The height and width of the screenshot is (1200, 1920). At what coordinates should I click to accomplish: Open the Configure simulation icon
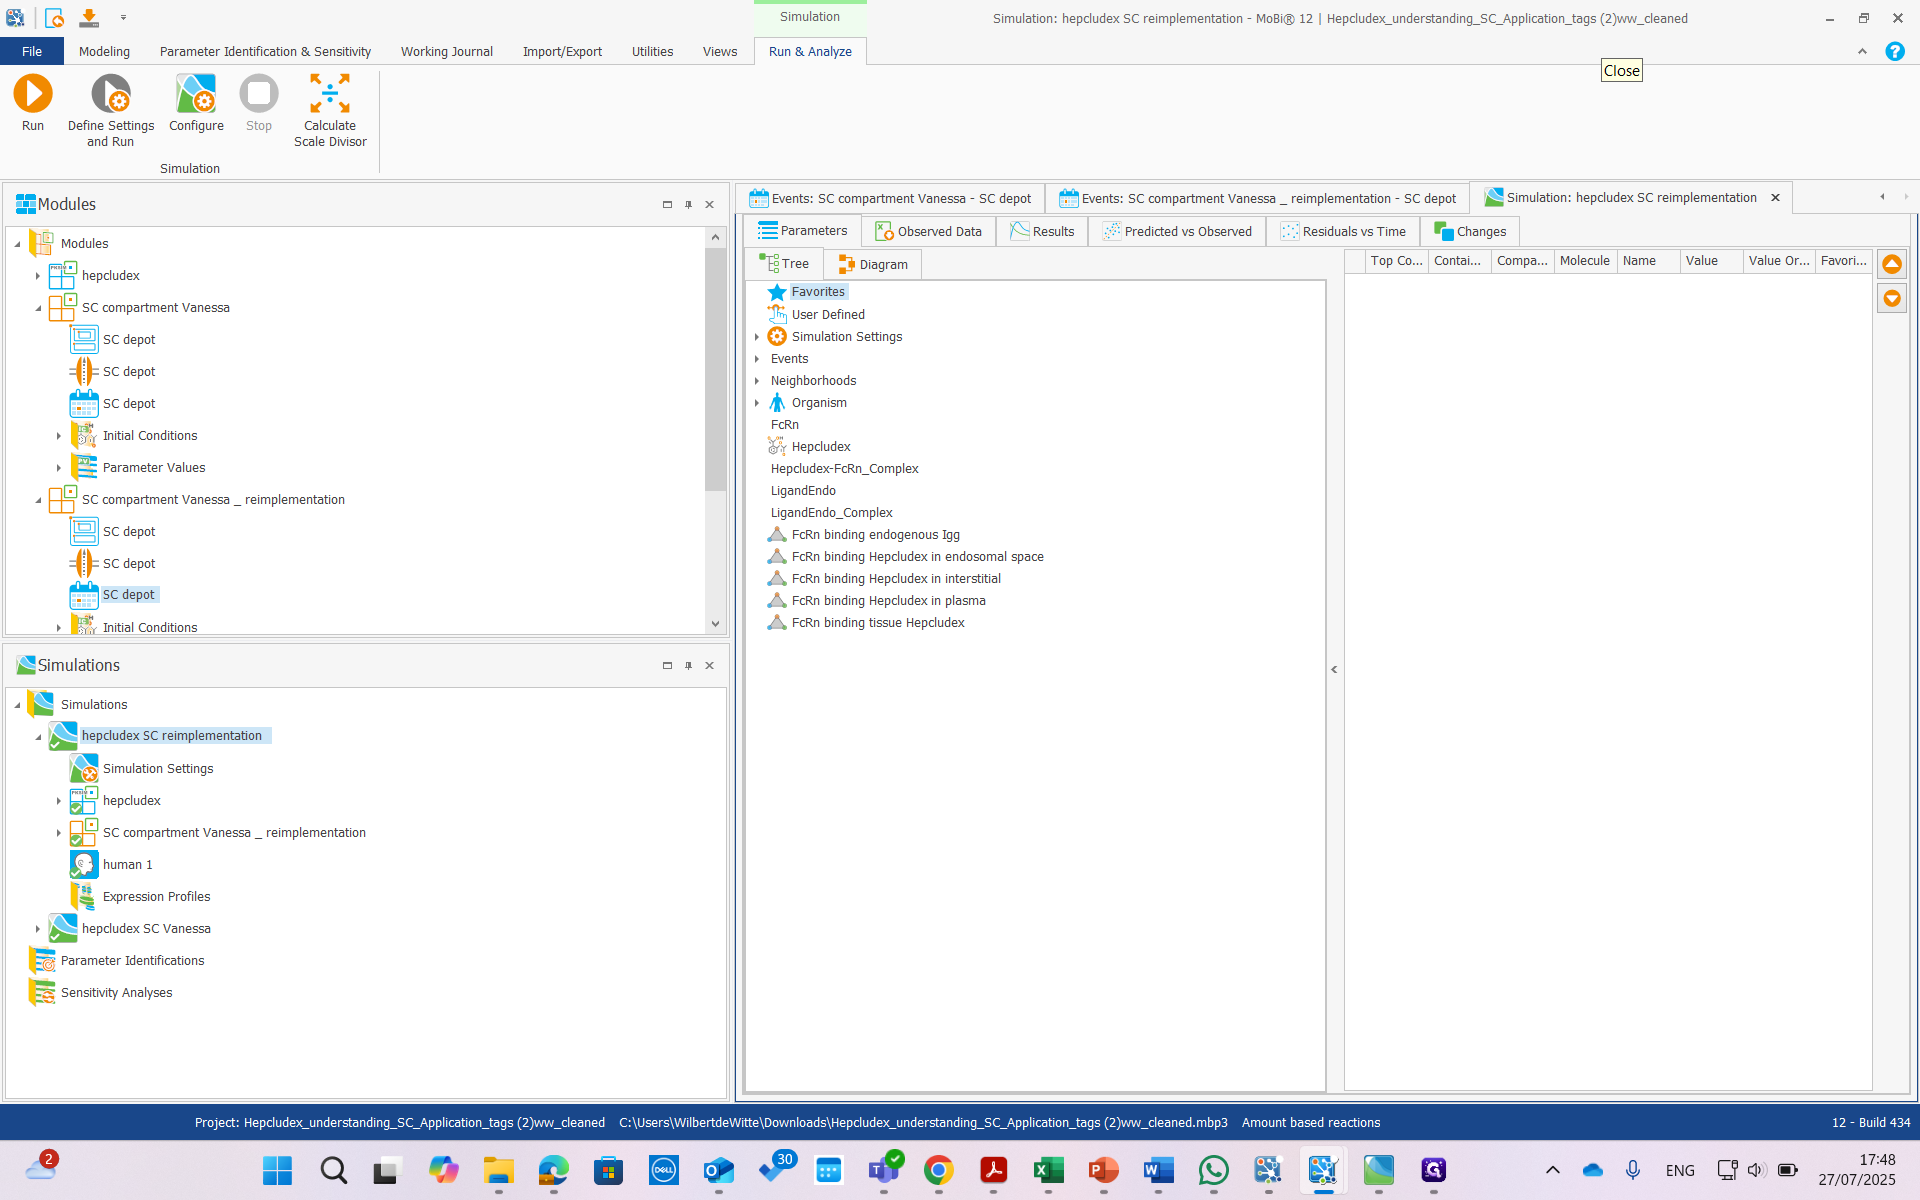(196, 95)
